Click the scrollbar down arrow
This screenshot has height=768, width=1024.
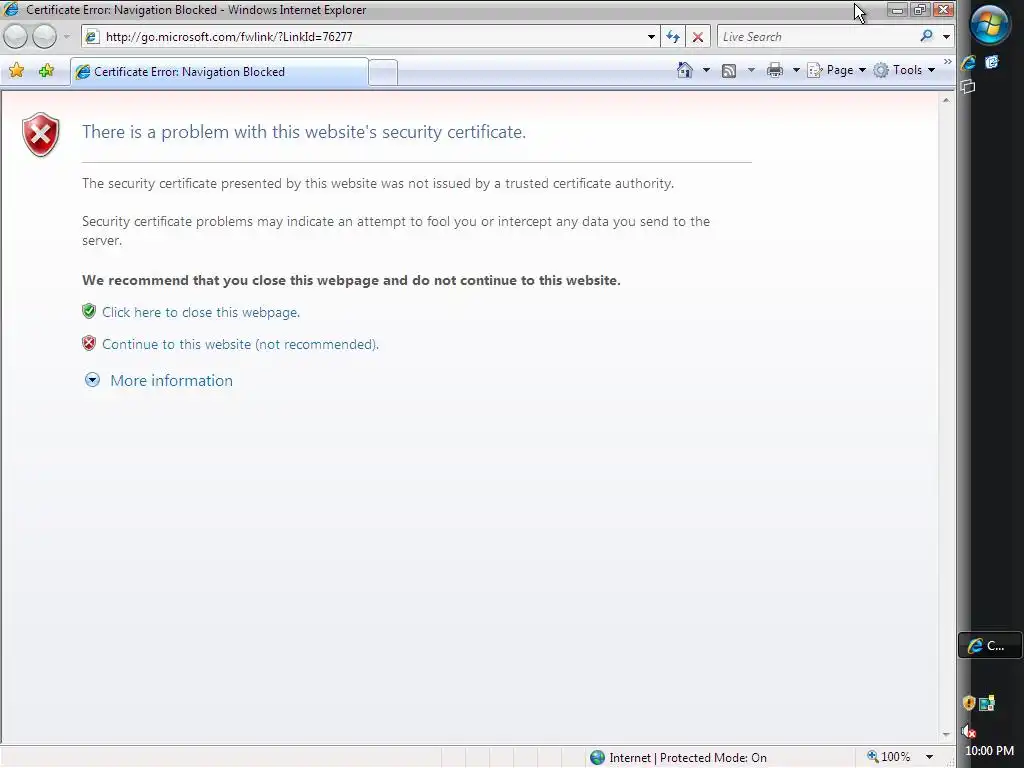(x=946, y=735)
